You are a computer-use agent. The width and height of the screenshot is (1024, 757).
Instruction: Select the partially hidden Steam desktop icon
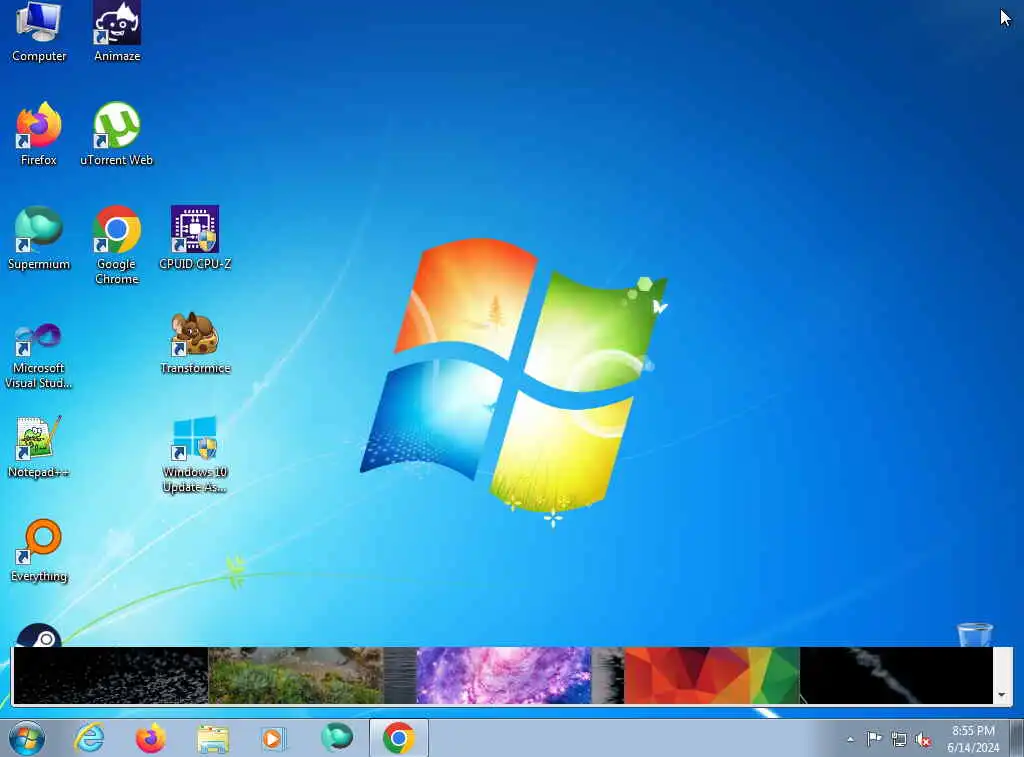click(39, 635)
